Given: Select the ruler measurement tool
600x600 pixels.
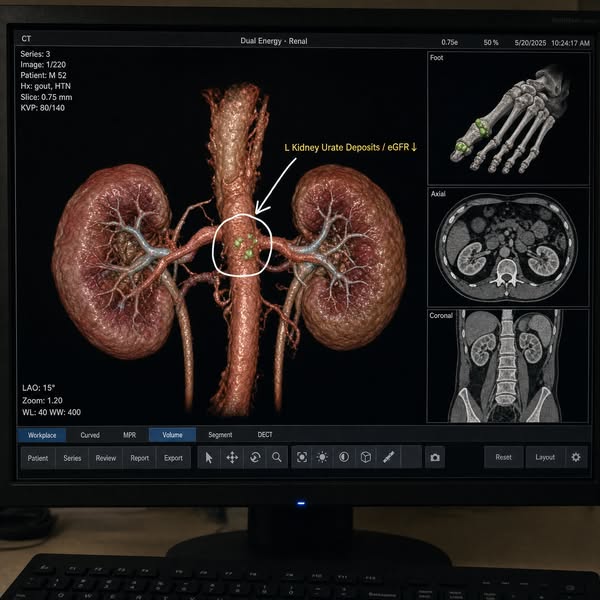Looking at the screenshot, I should tap(388, 457).
